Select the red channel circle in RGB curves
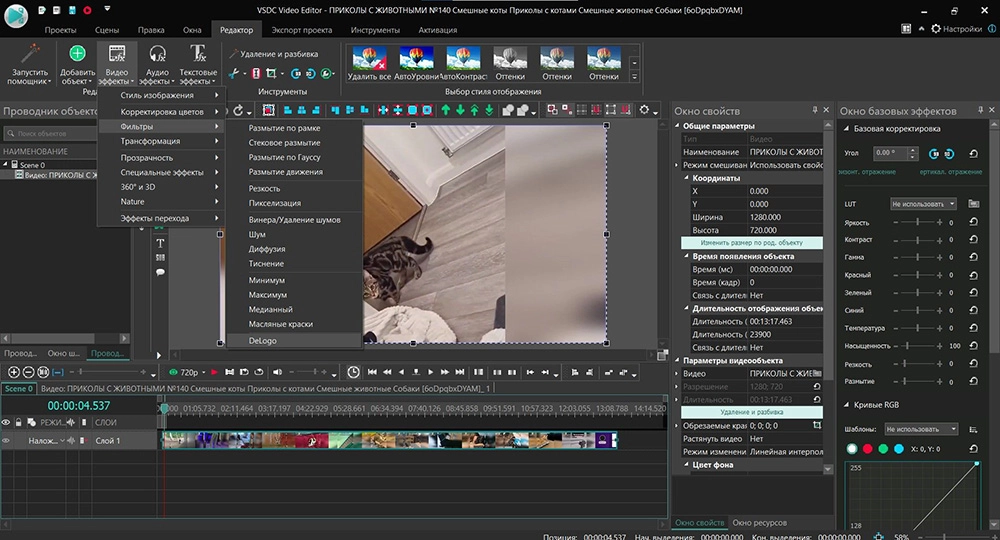 (866, 449)
